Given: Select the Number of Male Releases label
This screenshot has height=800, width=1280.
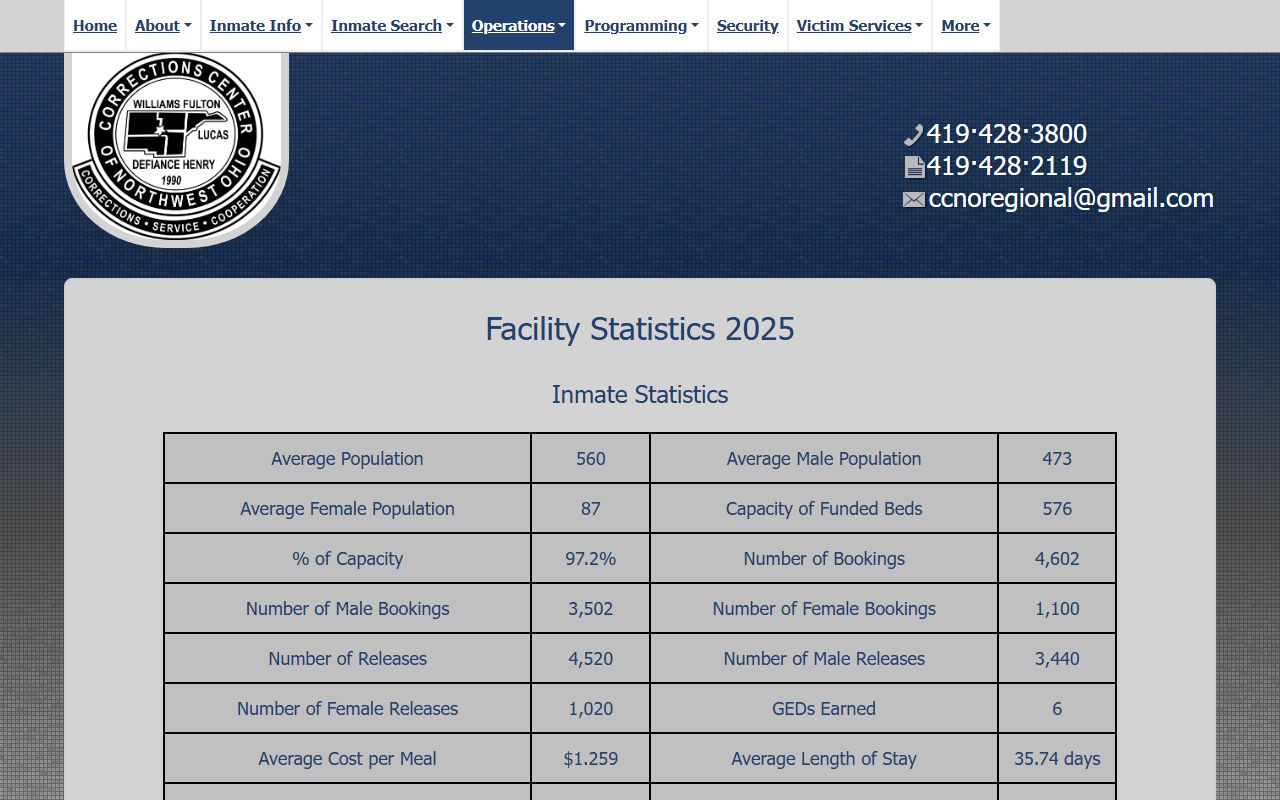Looking at the screenshot, I should [824, 659].
